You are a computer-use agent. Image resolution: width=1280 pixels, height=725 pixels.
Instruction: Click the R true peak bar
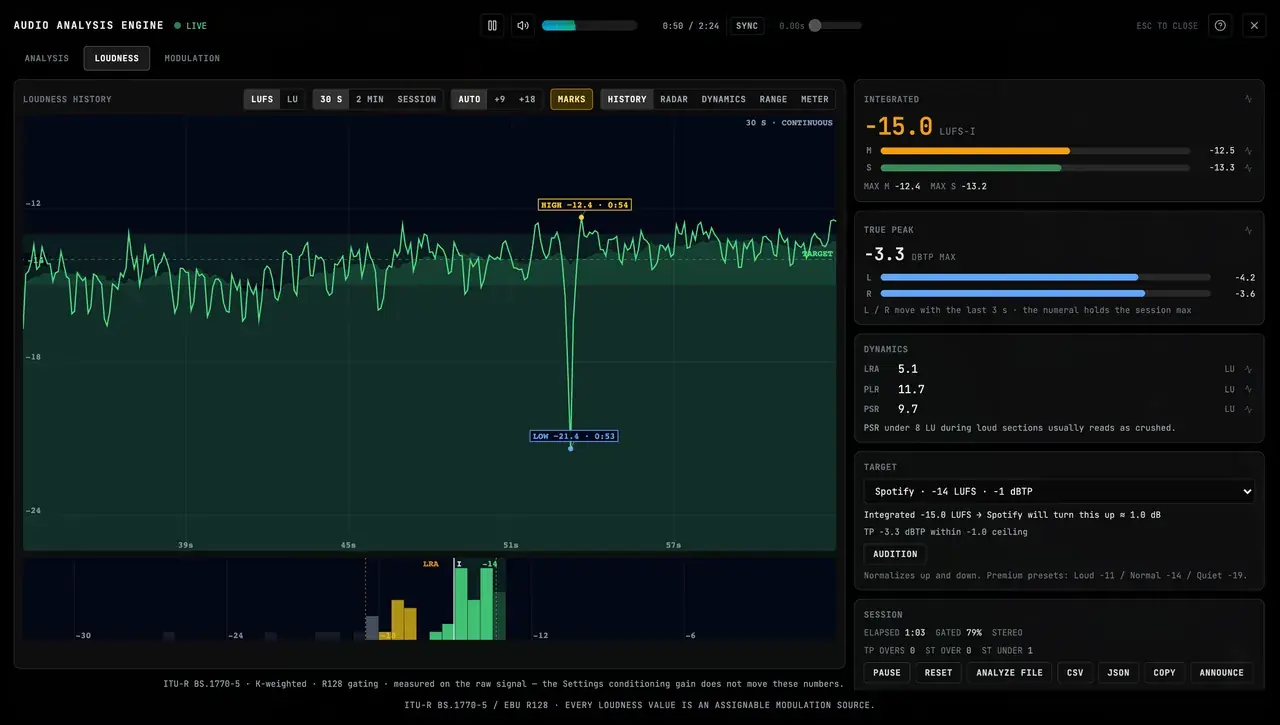(1045, 294)
